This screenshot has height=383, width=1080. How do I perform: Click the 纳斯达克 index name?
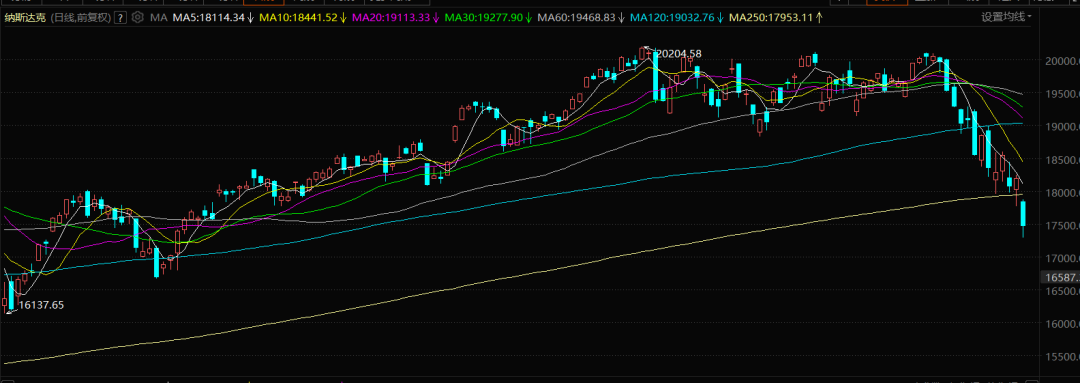24,18
